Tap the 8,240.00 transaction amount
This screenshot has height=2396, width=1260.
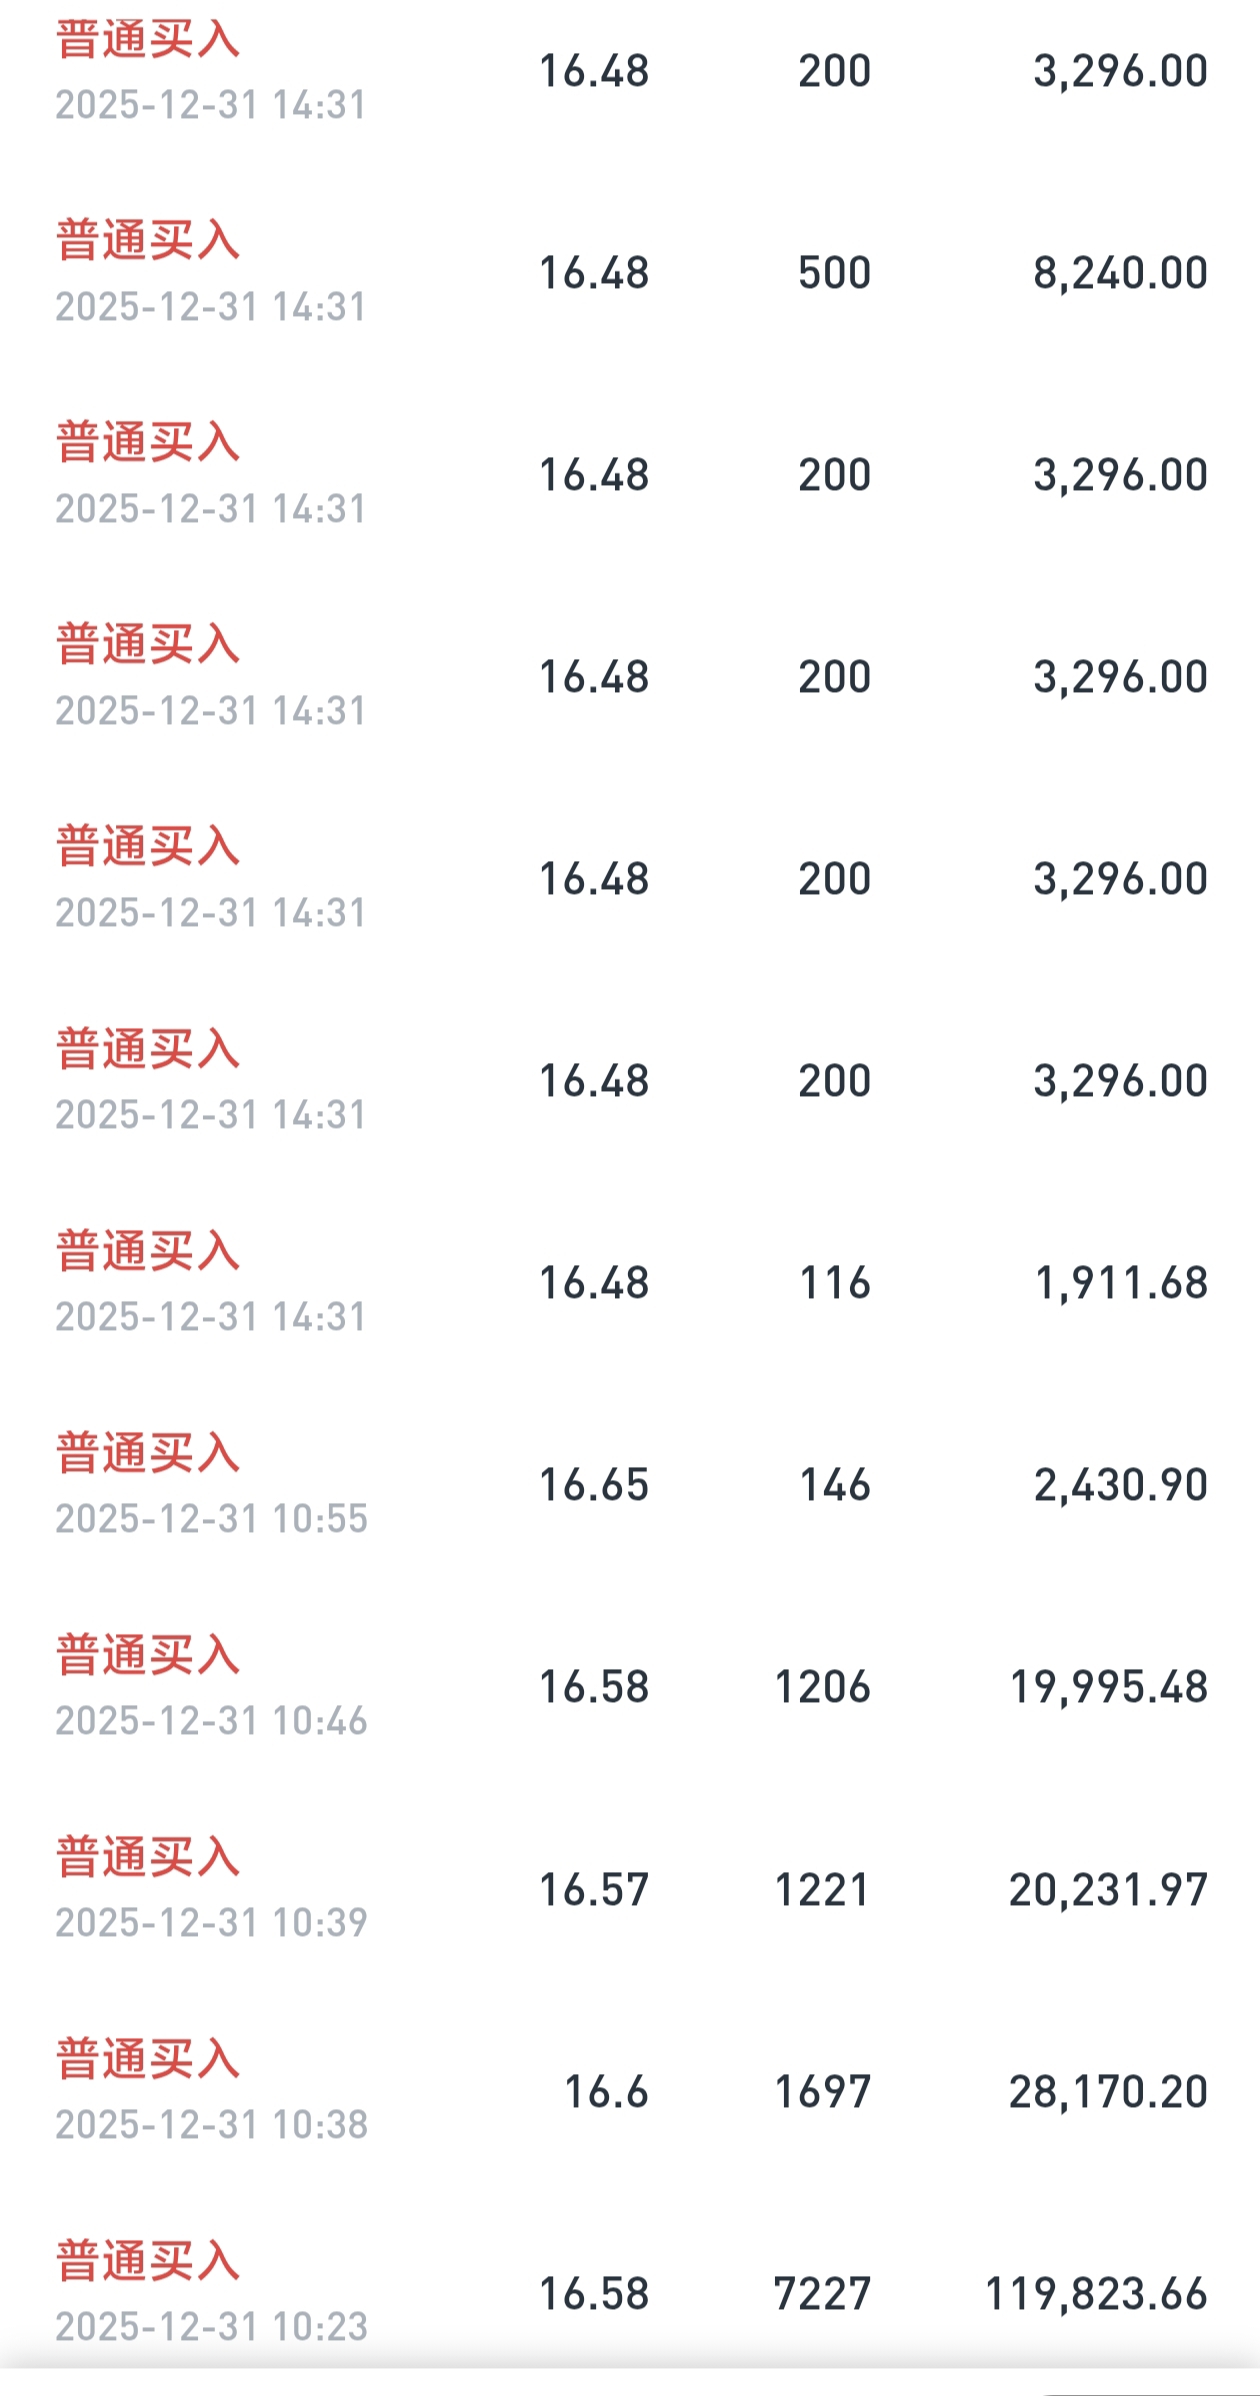point(1120,273)
